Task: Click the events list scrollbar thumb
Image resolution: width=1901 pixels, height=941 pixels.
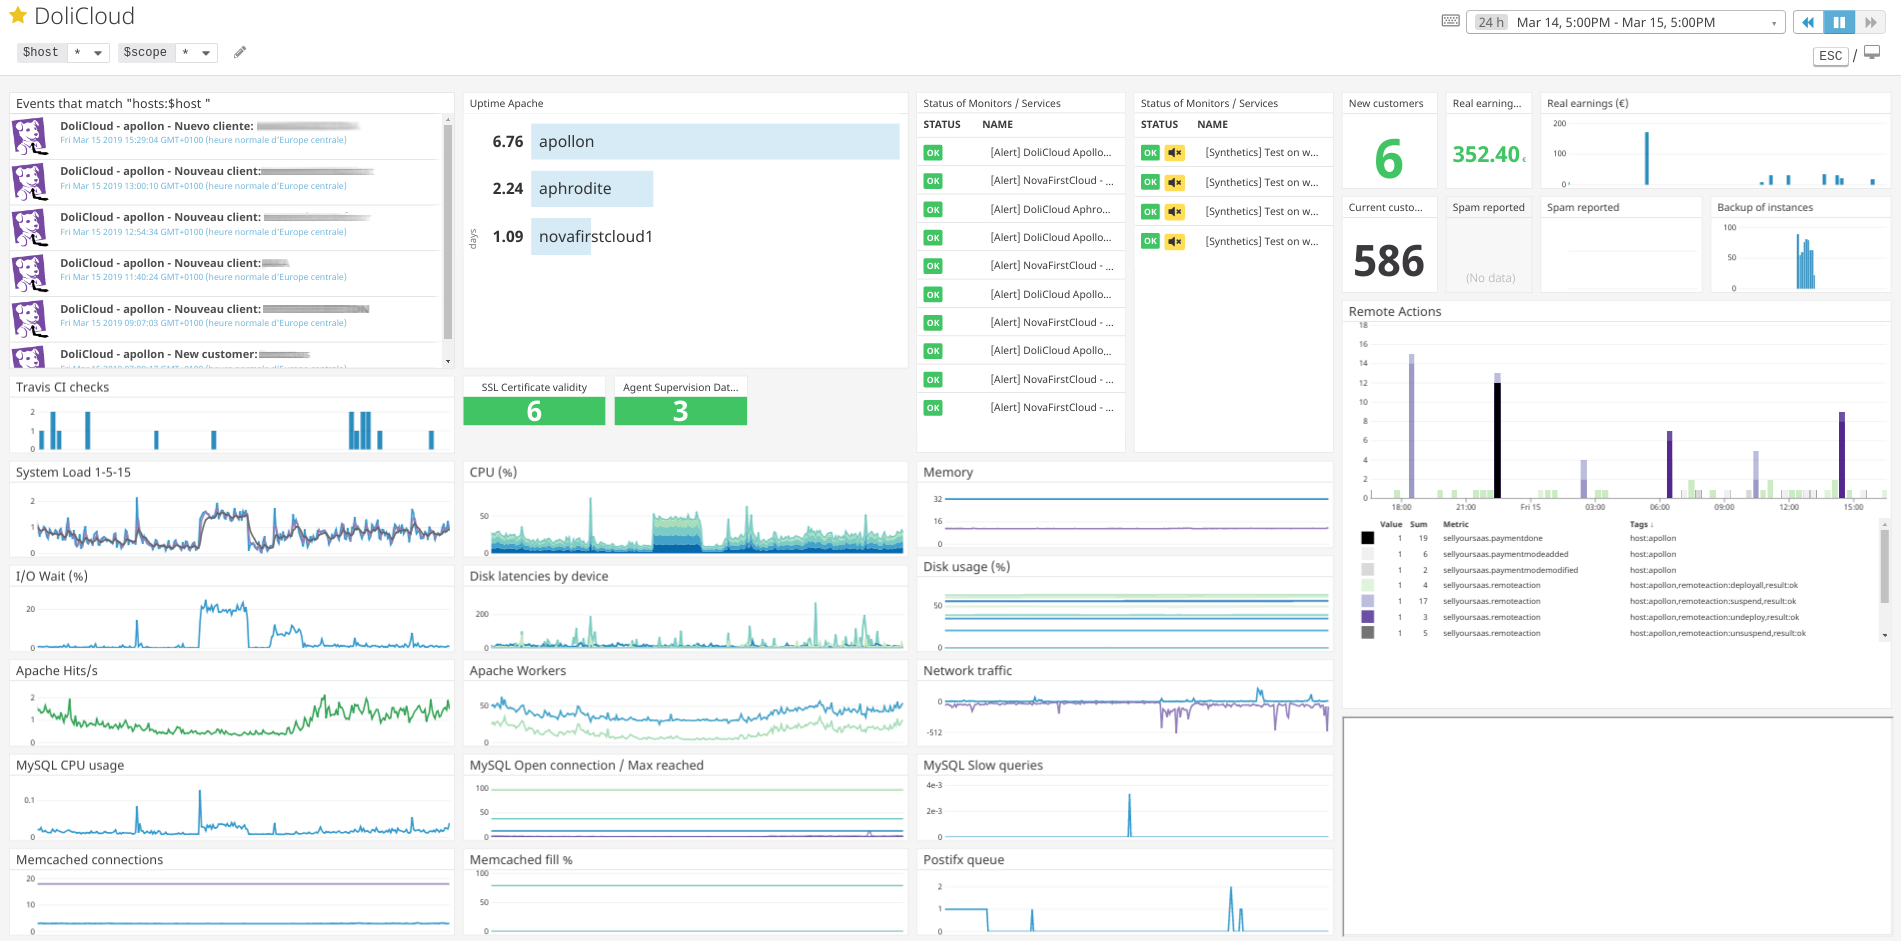Action: pyautogui.click(x=448, y=232)
